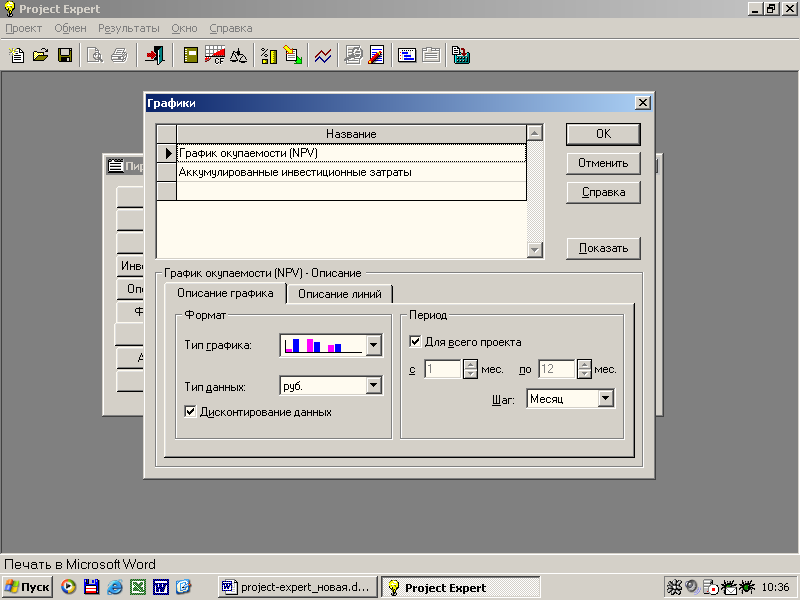The width and height of the screenshot is (800, 600).
Task: Open print preview toolbar icon
Action: tap(95, 55)
